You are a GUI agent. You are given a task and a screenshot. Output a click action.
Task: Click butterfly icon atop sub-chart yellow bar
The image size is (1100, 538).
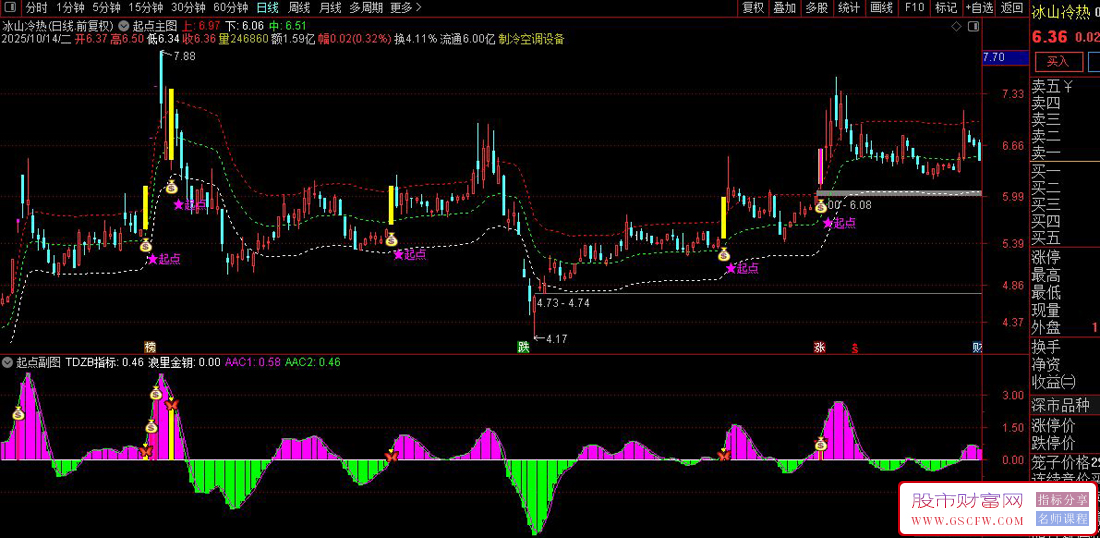(171, 404)
